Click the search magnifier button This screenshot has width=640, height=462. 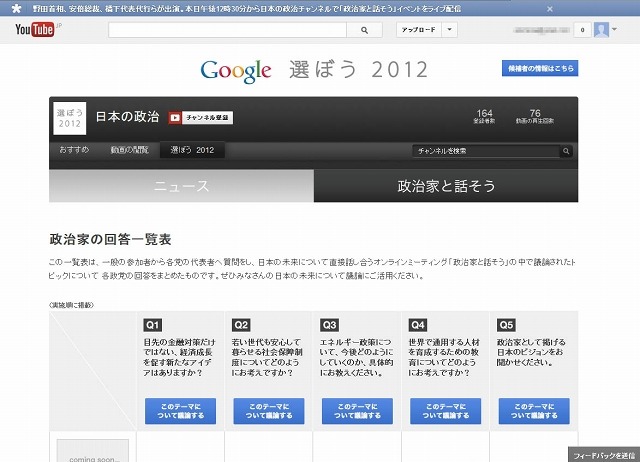click(364, 30)
